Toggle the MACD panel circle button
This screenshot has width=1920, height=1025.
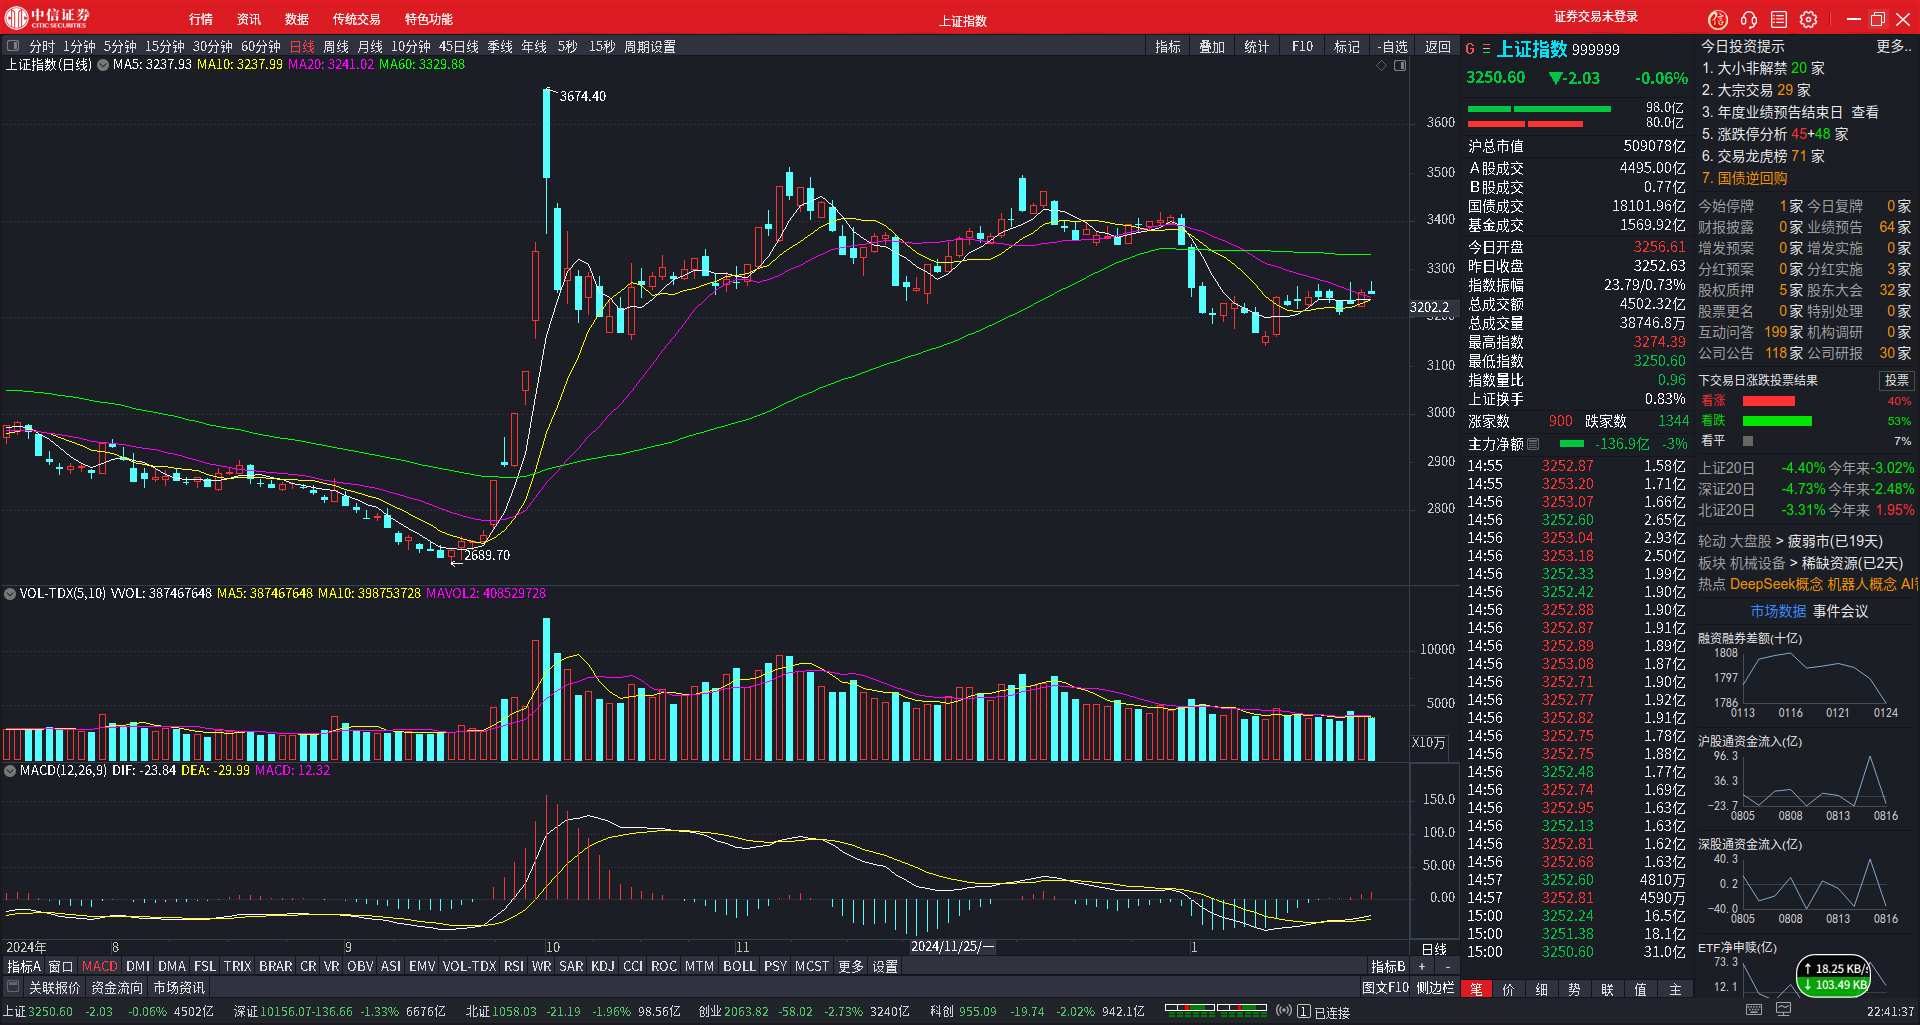point(10,771)
